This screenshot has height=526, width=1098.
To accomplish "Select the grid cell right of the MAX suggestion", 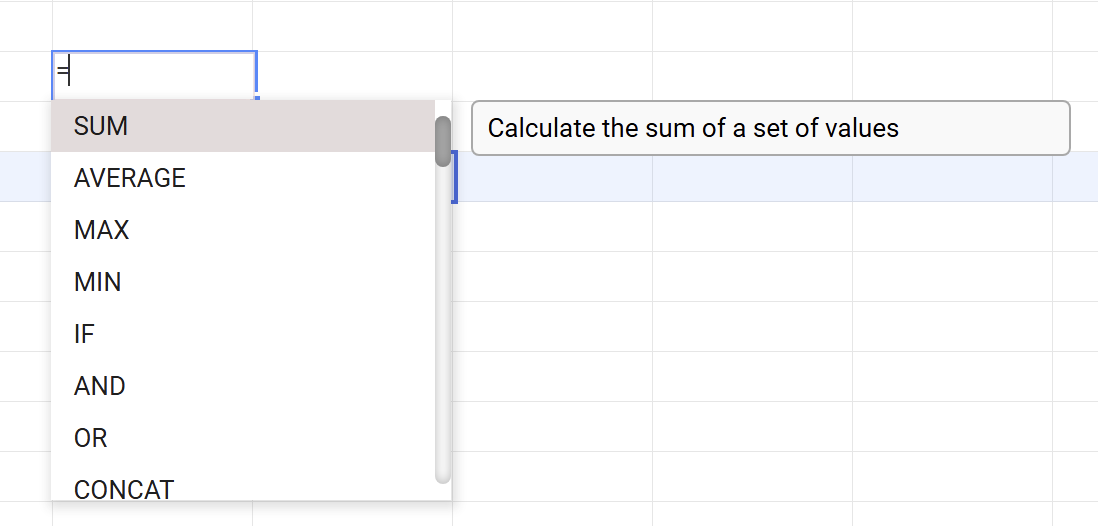I will (552, 227).
